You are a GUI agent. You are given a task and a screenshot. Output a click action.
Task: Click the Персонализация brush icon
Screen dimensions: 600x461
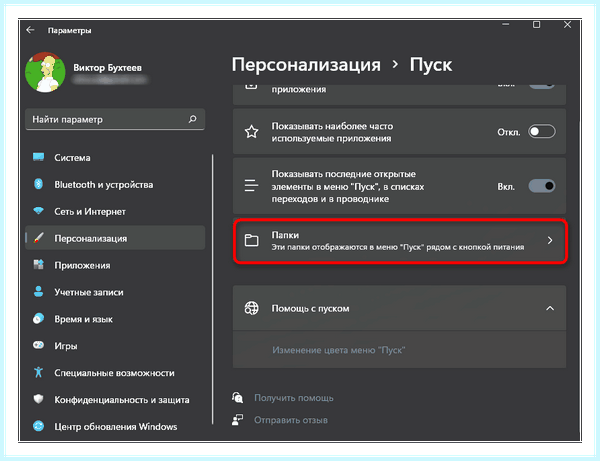pyautogui.click(x=38, y=238)
